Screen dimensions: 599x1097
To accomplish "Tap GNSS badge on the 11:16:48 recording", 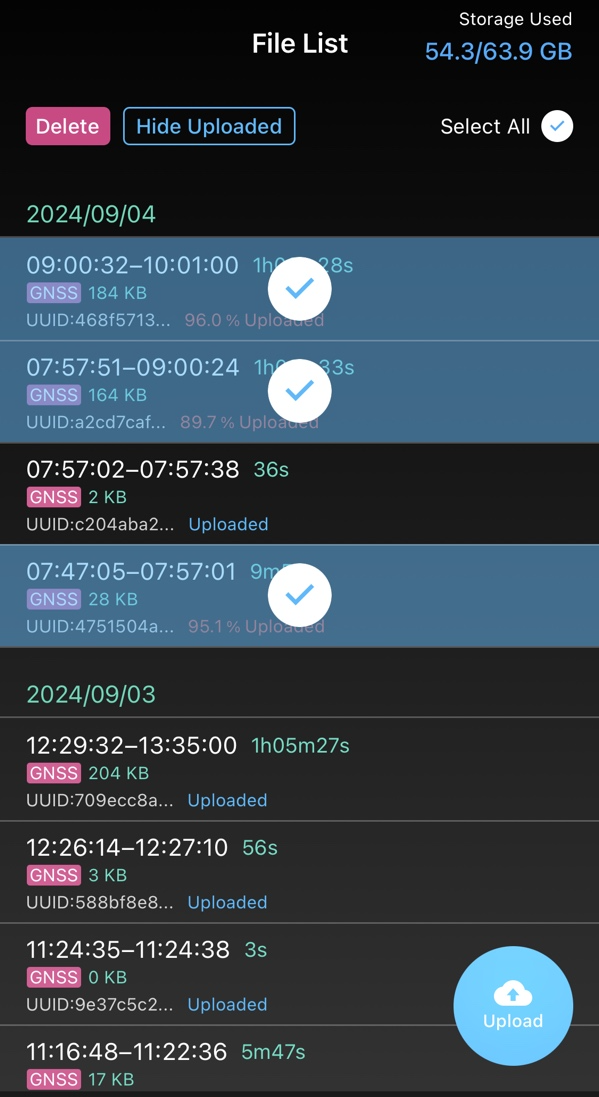I will click(53, 1079).
